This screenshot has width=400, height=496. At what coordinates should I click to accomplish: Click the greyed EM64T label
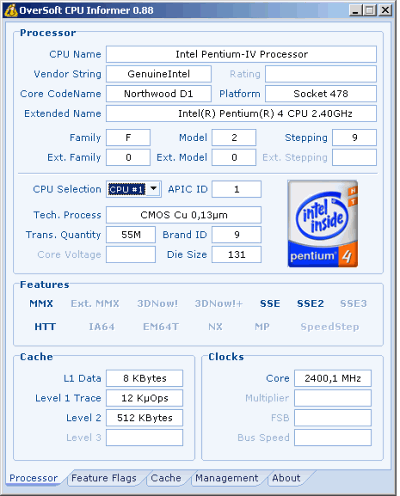coord(161,327)
